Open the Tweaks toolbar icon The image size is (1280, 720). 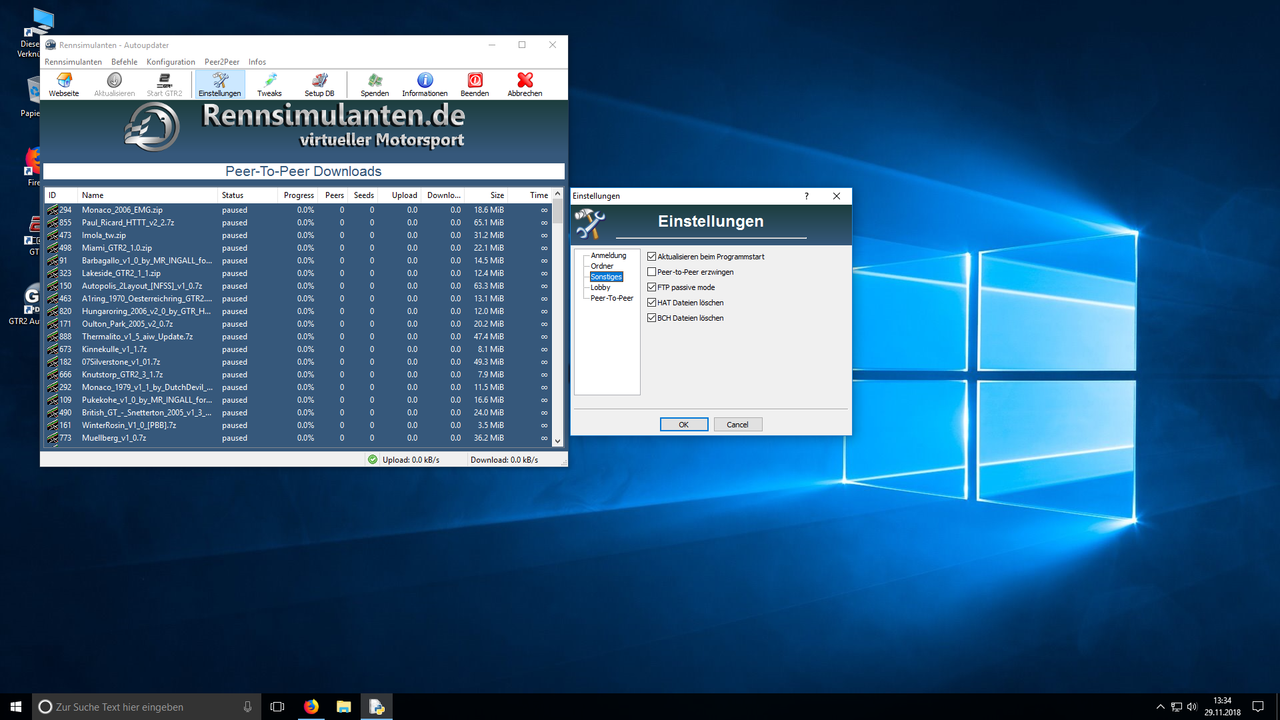(x=270, y=84)
